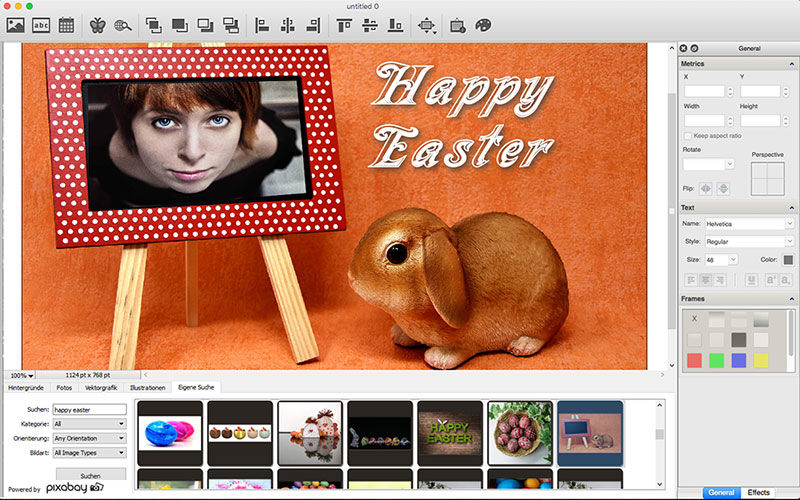Select the easel and bunny thumbnail
The width and height of the screenshot is (800, 500).
tap(590, 433)
